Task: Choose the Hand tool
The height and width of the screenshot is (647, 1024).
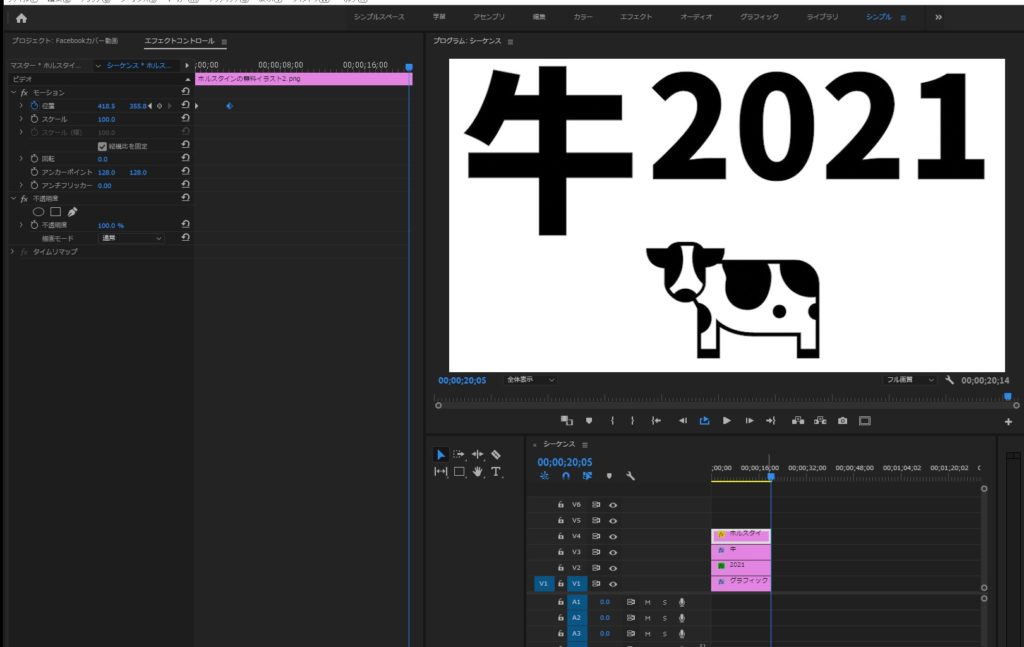Action: click(478, 471)
